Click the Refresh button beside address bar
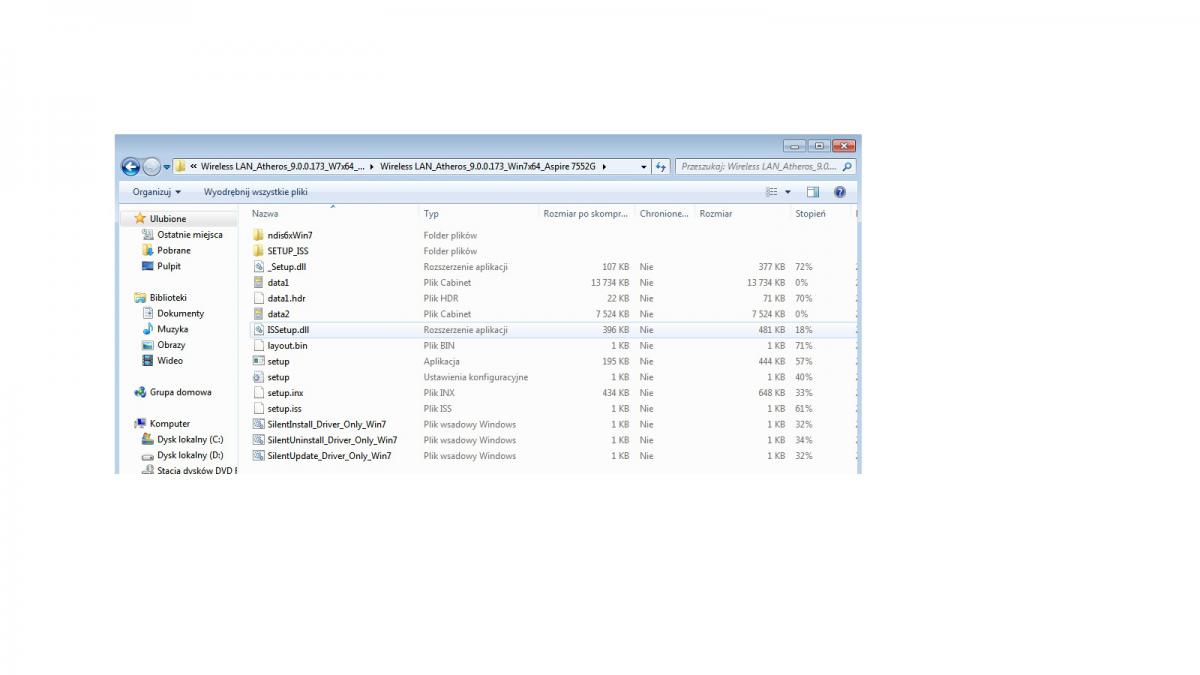This screenshot has height=675, width=1200. tap(661, 167)
